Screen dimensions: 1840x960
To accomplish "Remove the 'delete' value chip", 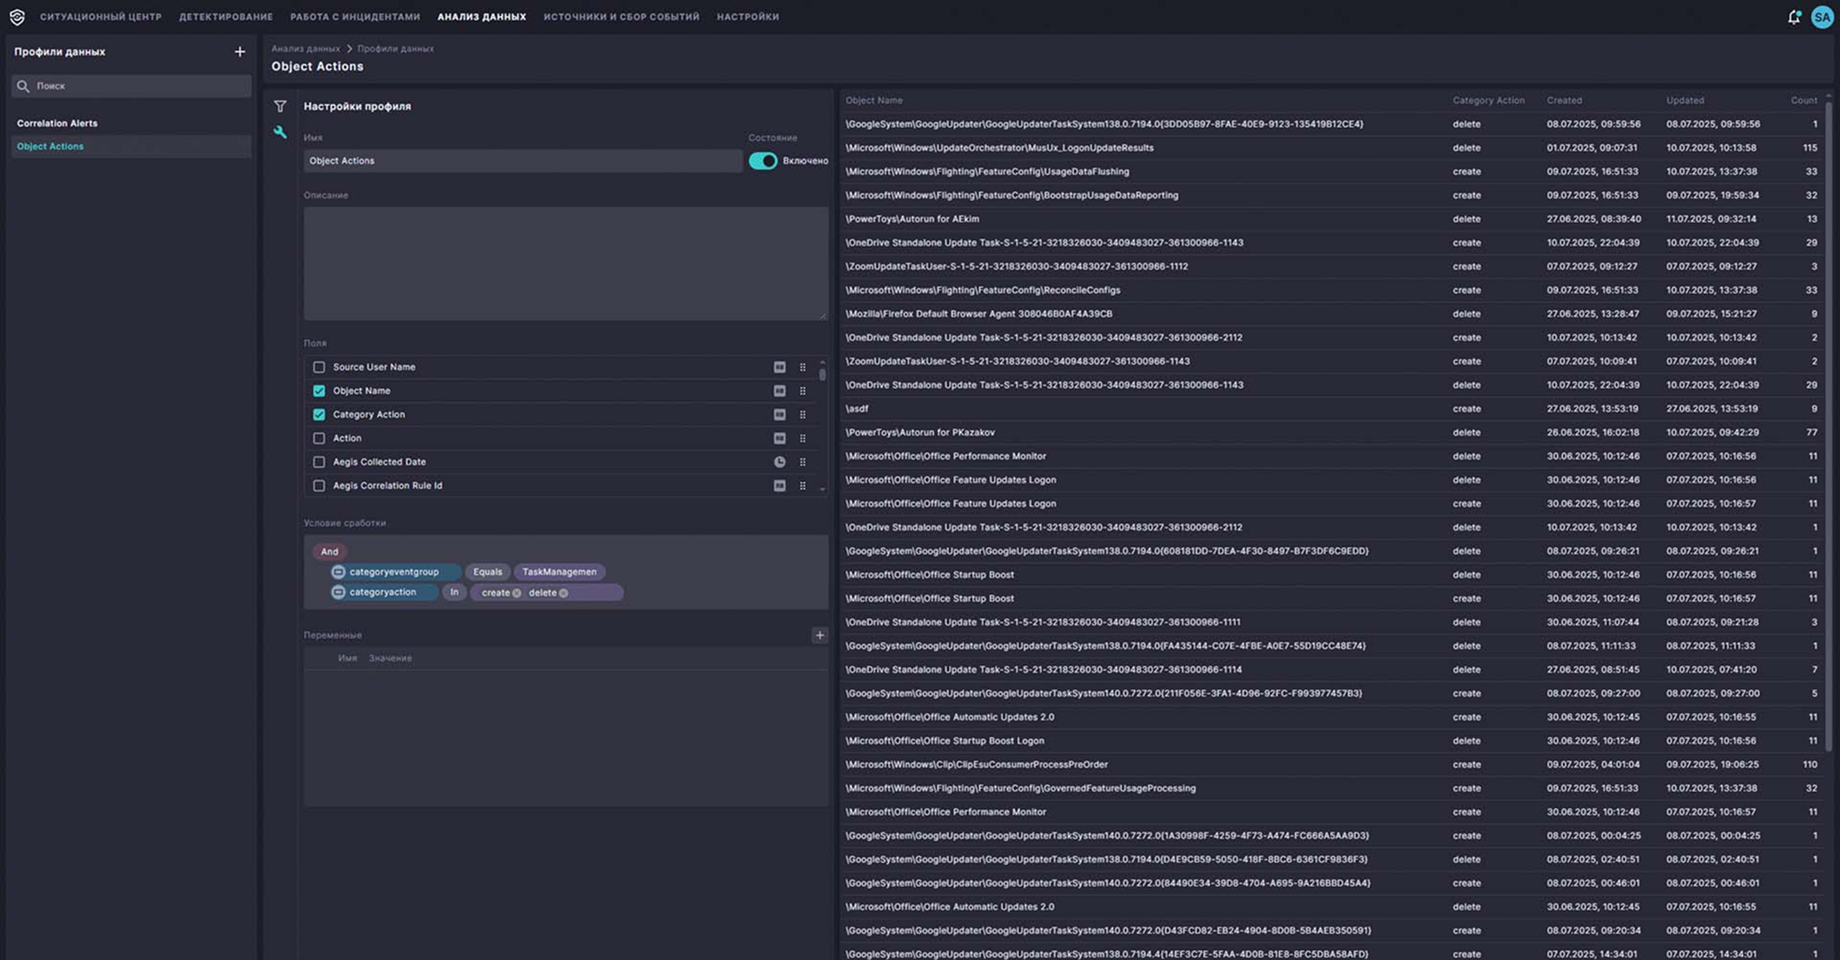I will tap(564, 593).
